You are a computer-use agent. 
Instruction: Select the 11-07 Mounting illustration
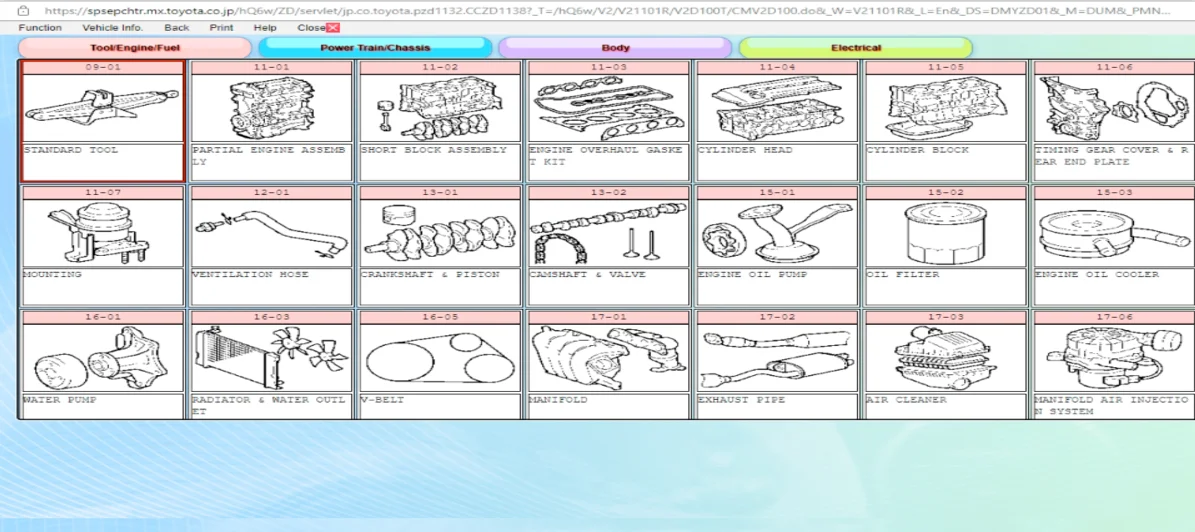click(103, 232)
